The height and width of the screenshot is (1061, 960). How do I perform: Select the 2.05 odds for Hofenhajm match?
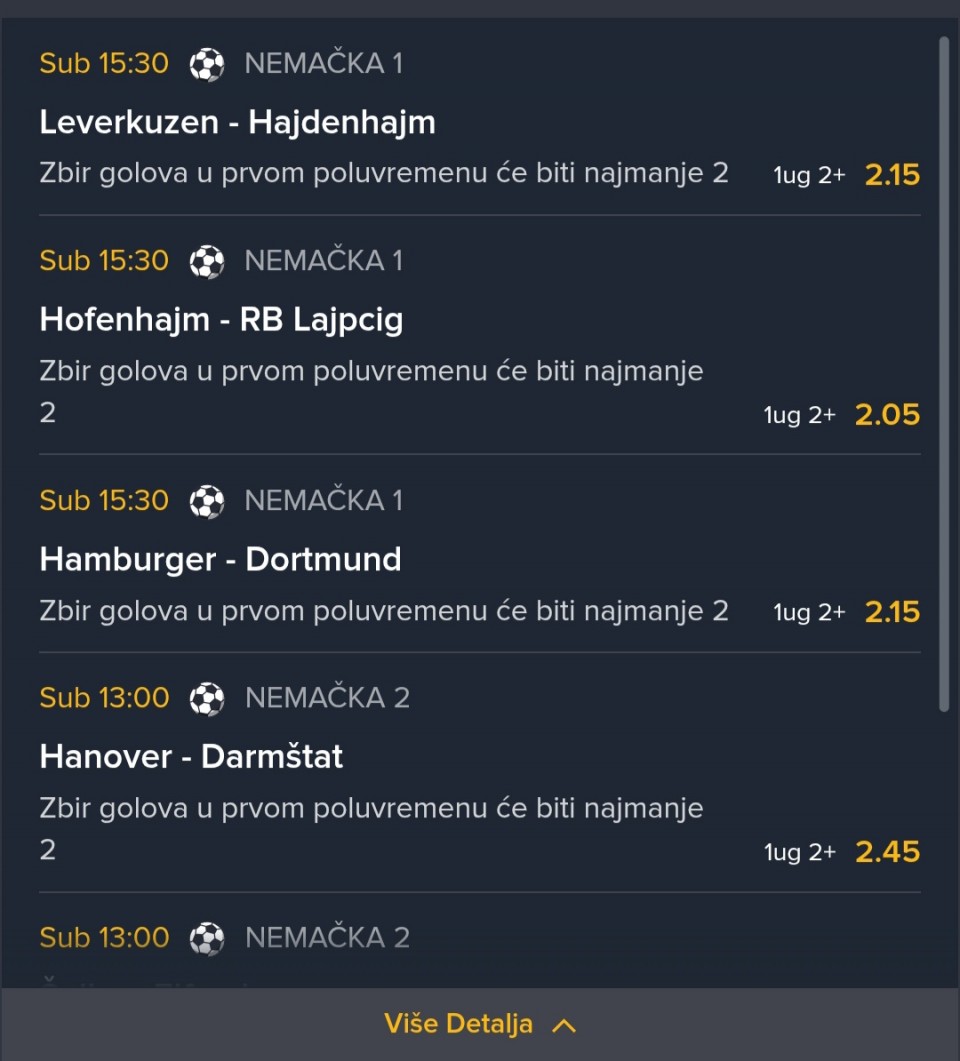pyautogui.click(x=887, y=415)
